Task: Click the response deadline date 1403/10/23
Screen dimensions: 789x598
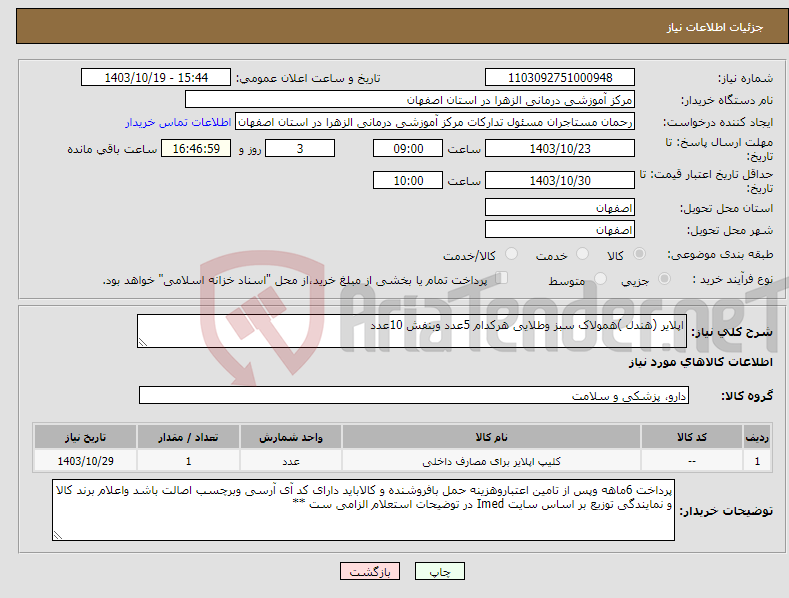Action: tap(560, 148)
